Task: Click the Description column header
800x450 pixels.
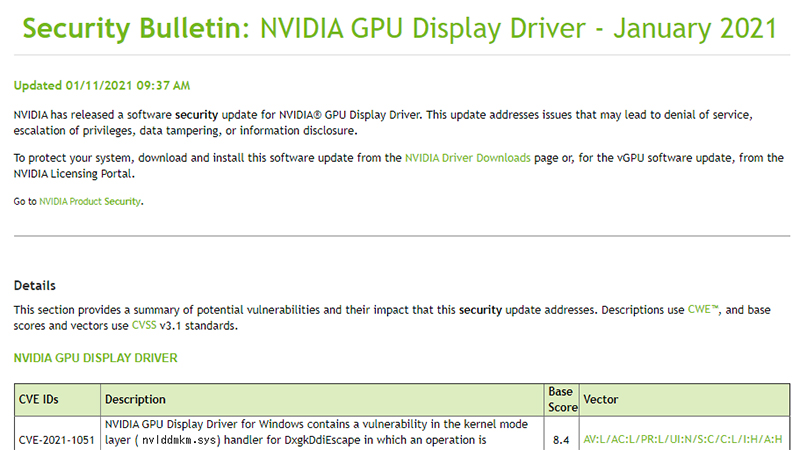Action: [135, 399]
